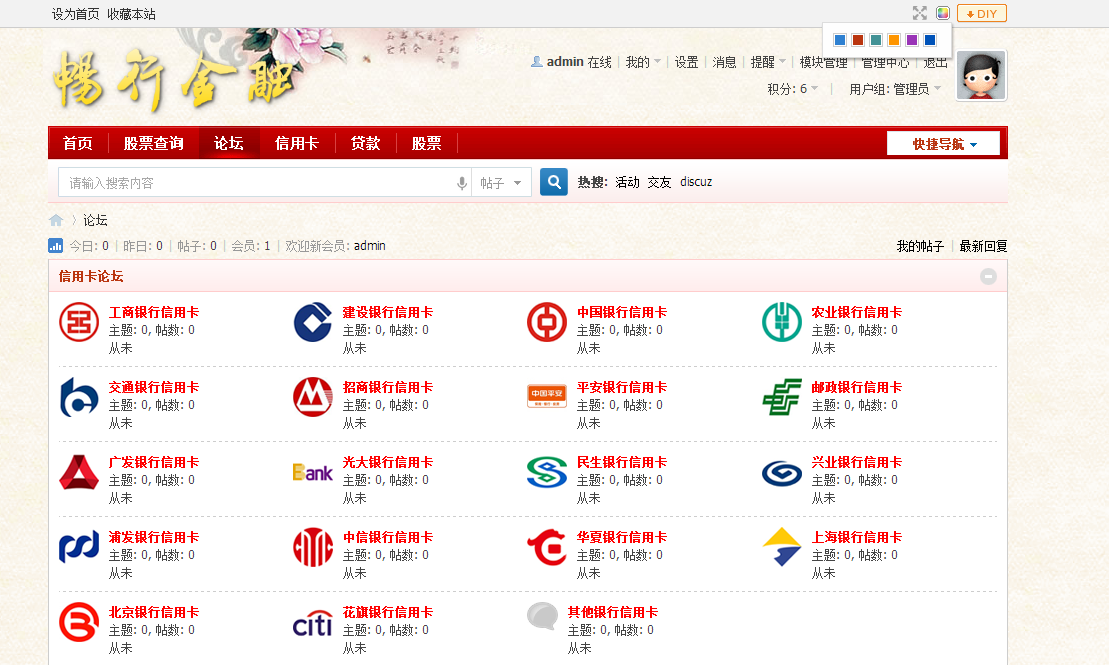The image size is (1109, 665).
Task: Click the admin username link
Action: [x=565, y=62]
